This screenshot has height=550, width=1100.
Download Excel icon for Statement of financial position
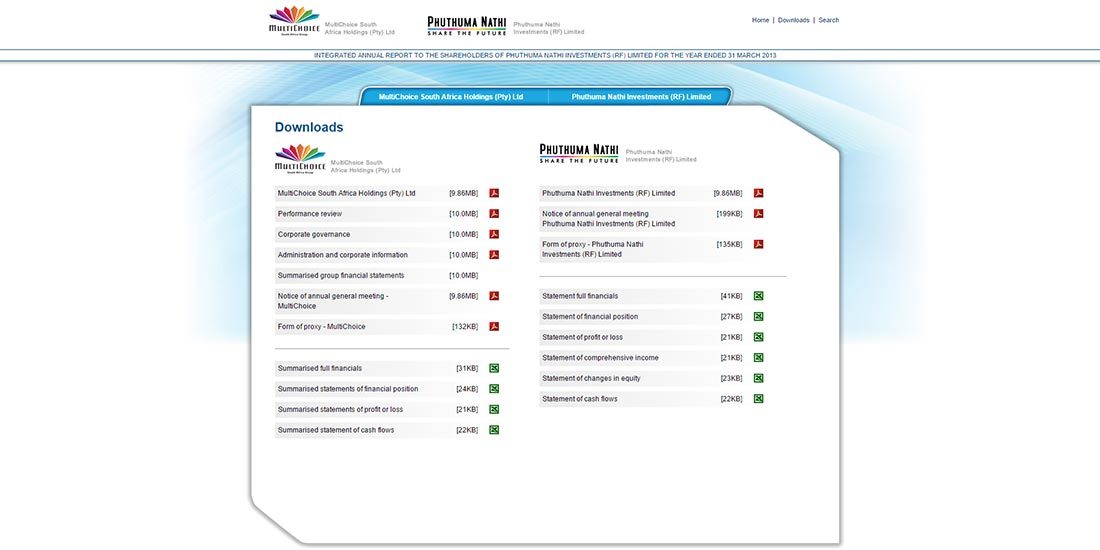758,316
